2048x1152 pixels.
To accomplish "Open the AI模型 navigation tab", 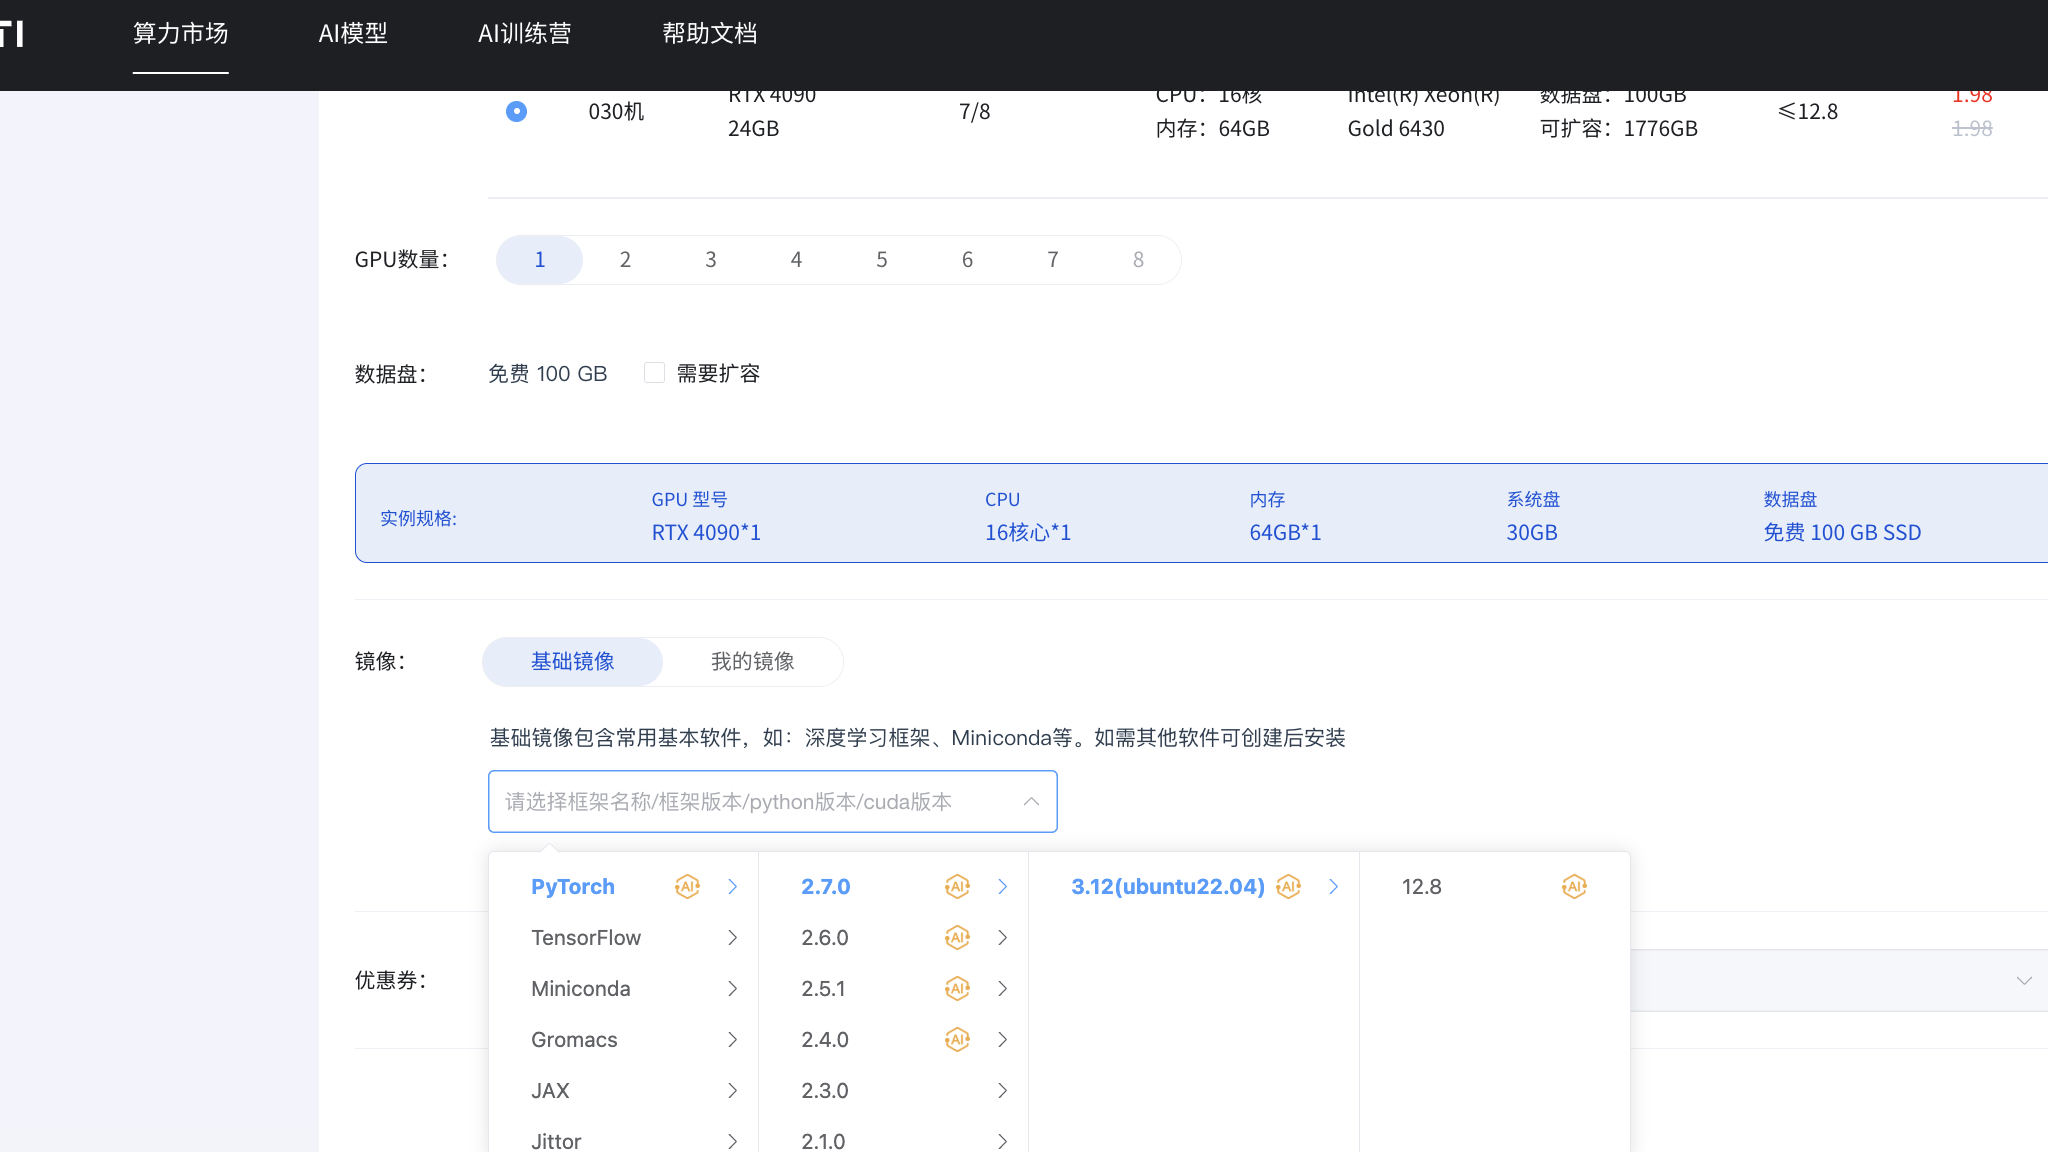I will pos(353,34).
